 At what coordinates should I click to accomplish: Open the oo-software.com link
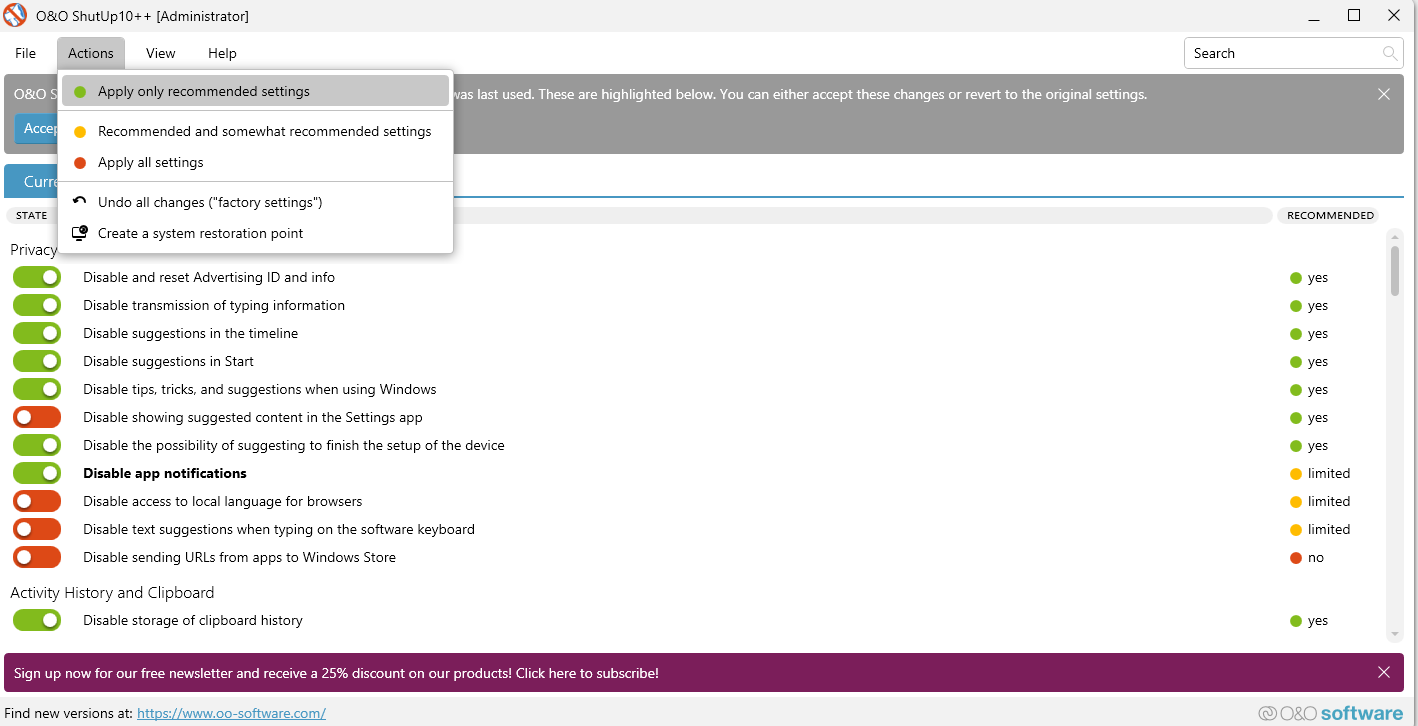pos(231,713)
